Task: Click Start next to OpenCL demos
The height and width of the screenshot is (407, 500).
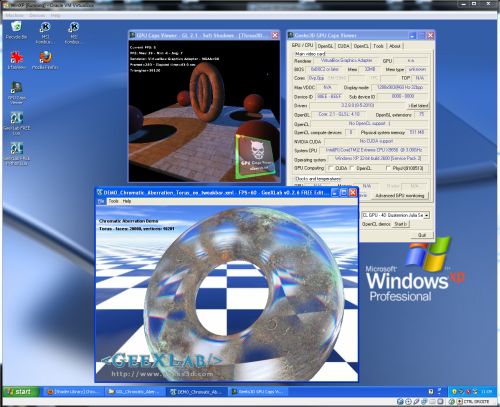Action: [401, 224]
